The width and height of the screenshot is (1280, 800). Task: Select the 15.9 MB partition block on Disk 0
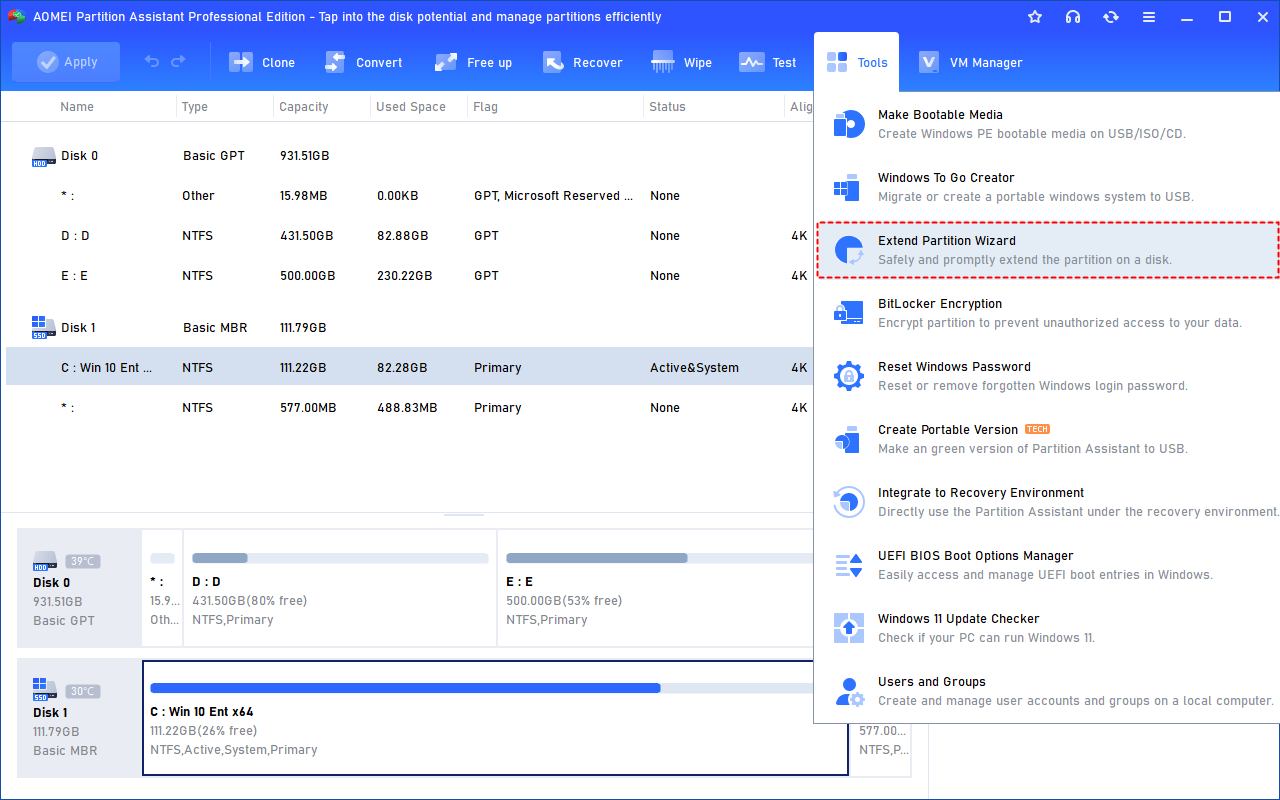point(163,588)
